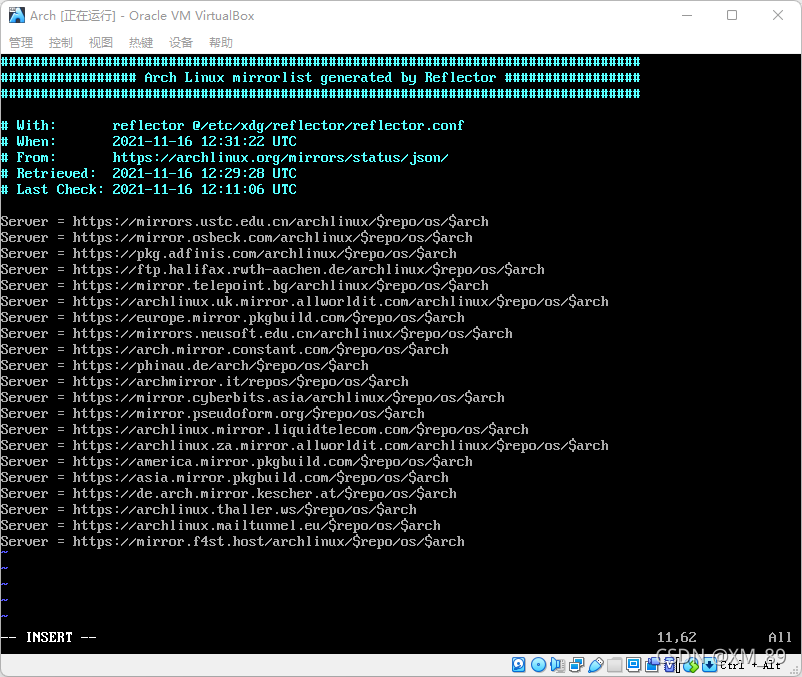Image resolution: width=802 pixels, height=677 pixels.
Task: Click the optical drive status icon
Action: 538,665
